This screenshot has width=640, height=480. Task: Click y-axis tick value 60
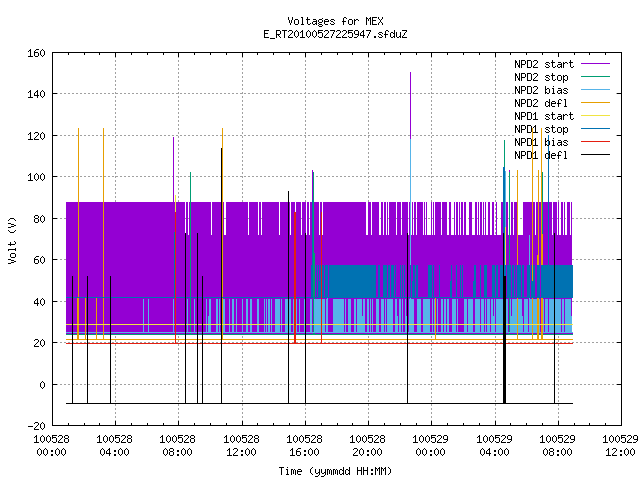pyautogui.click(x=40, y=260)
